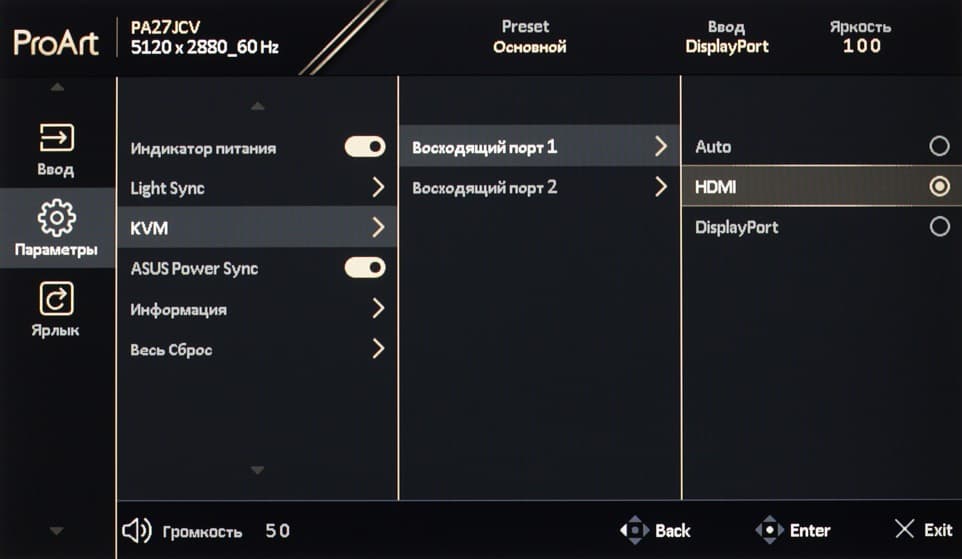
Task: Click the speaker volume icon
Action: (x=136, y=531)
